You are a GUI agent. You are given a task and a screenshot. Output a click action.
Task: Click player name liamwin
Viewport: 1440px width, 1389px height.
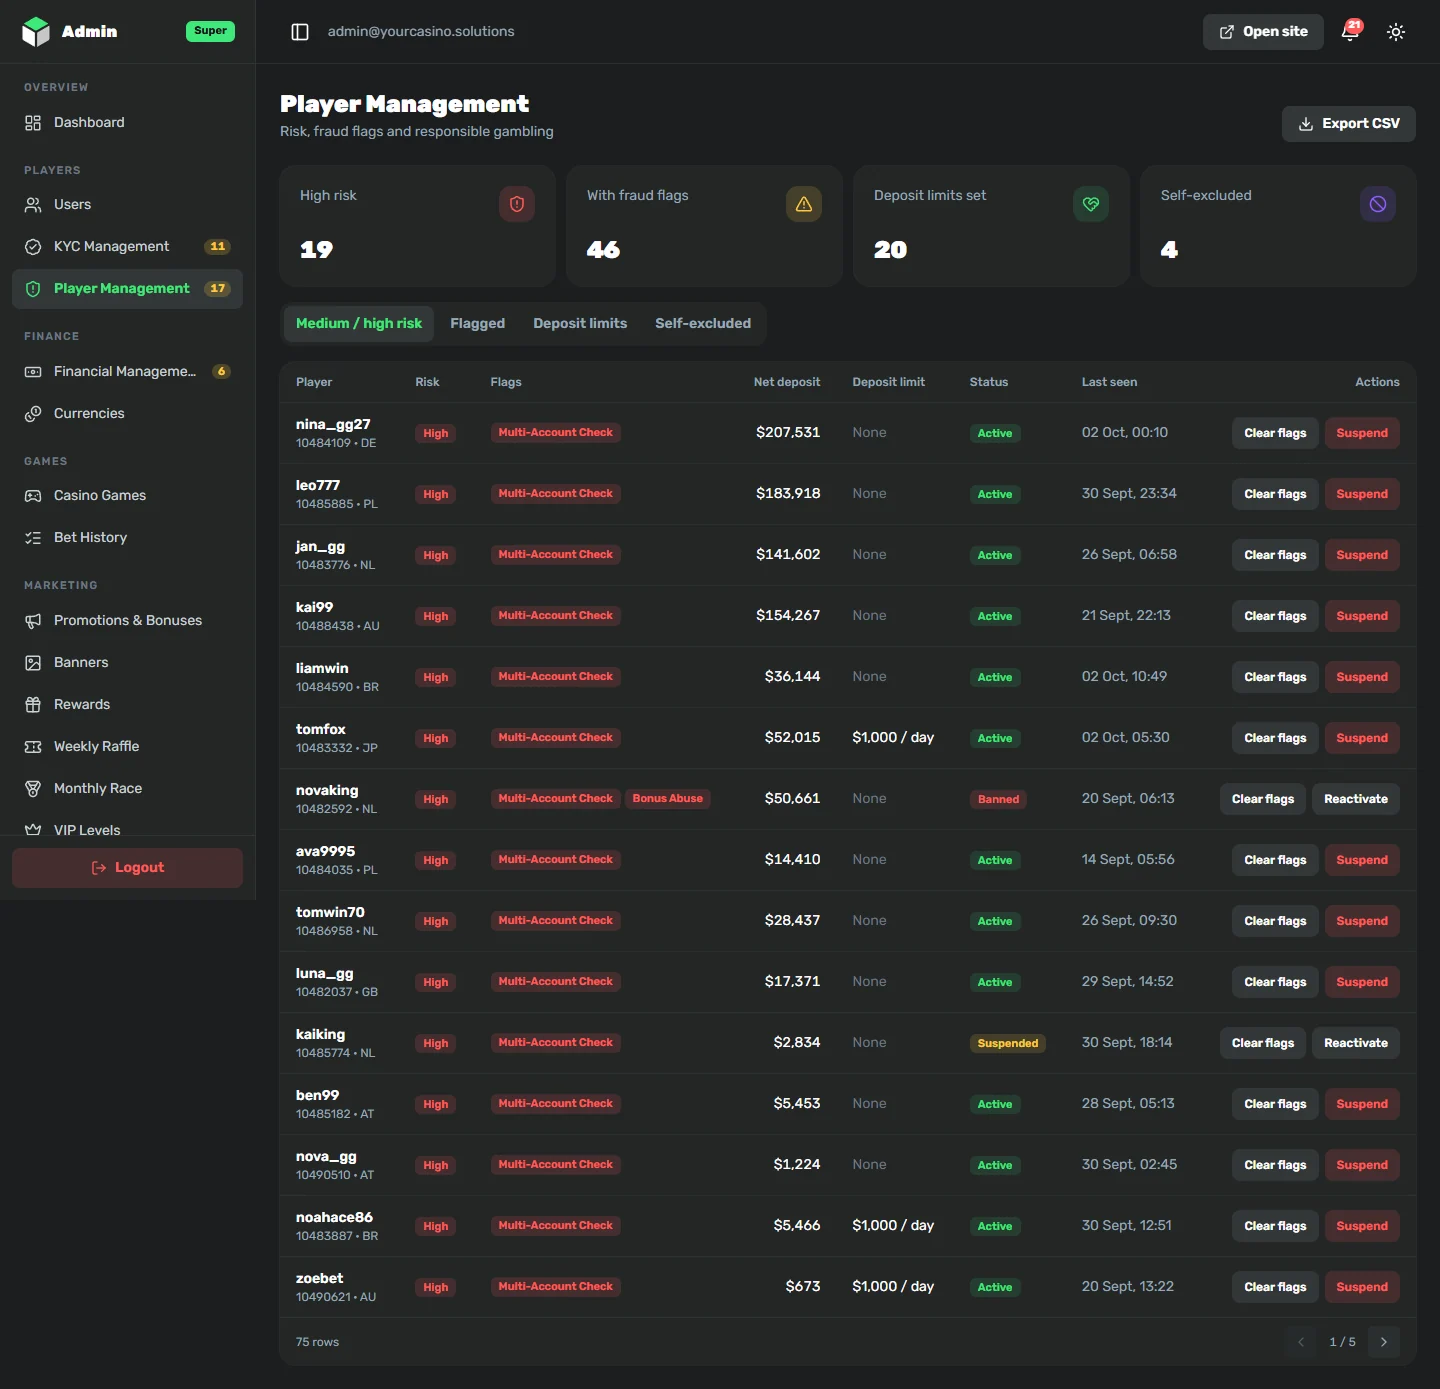[x=322, y=668]
